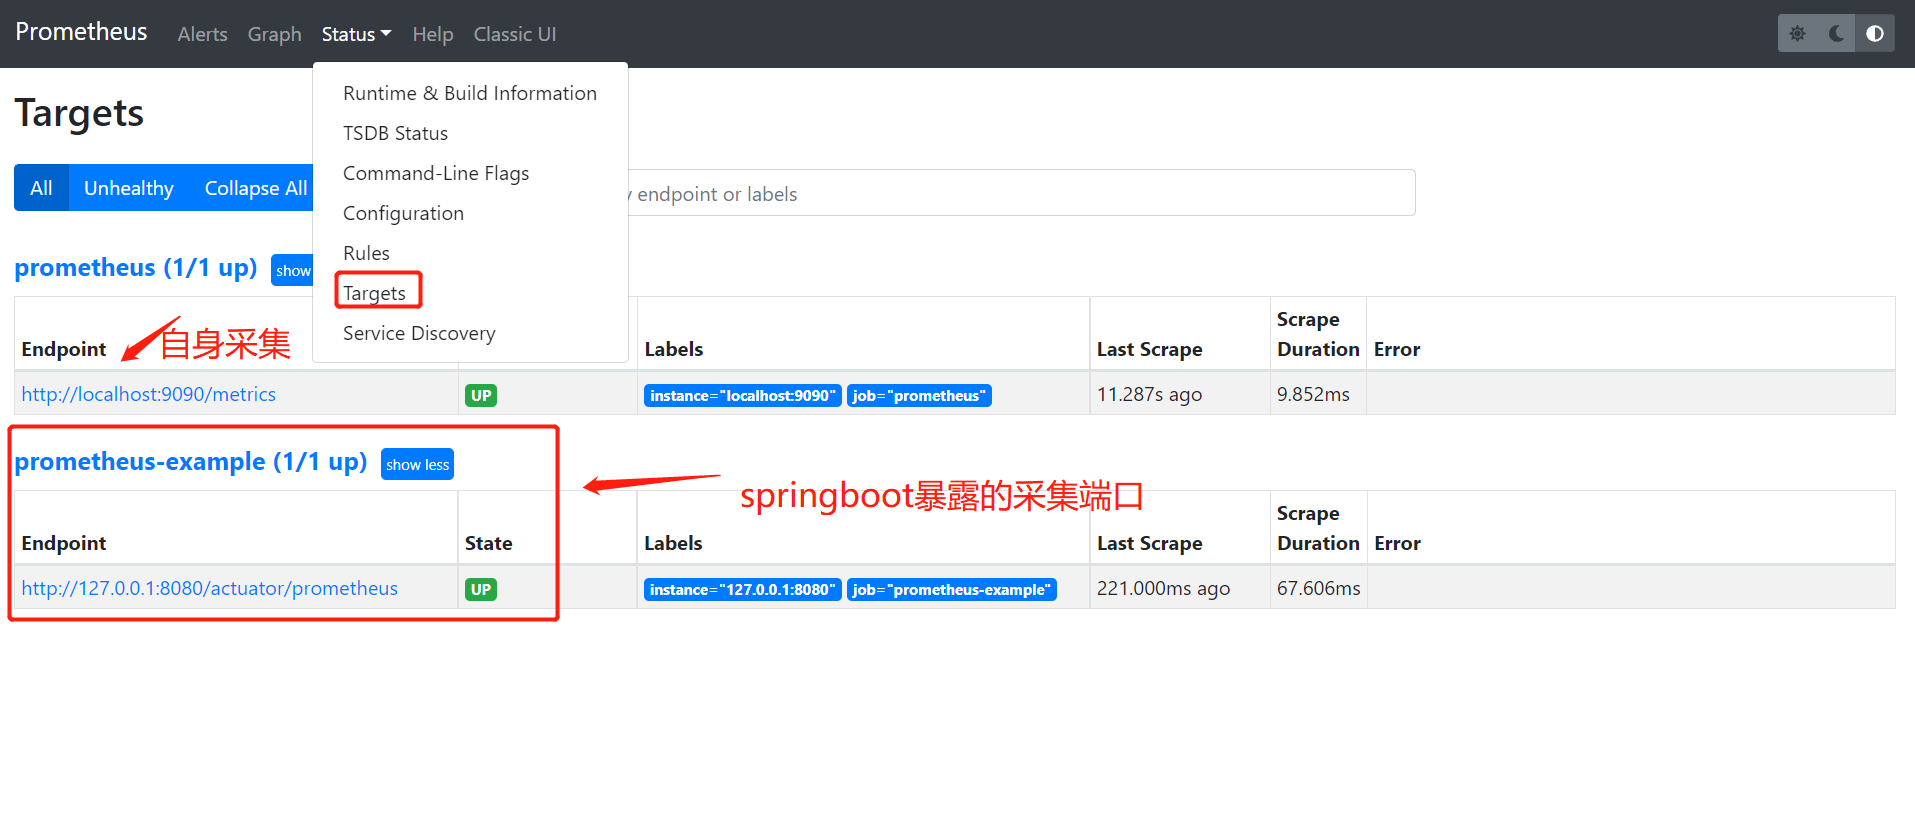Toggle the Status dropdown menu
This screenshot has width=1915, height=825.
(x=356, y=34)
